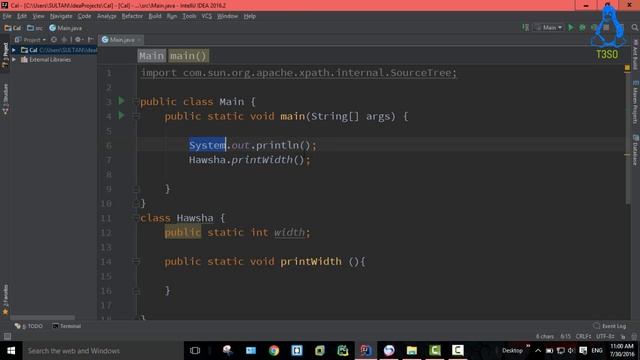Open the TODO tool window

(x=29, y=326)
